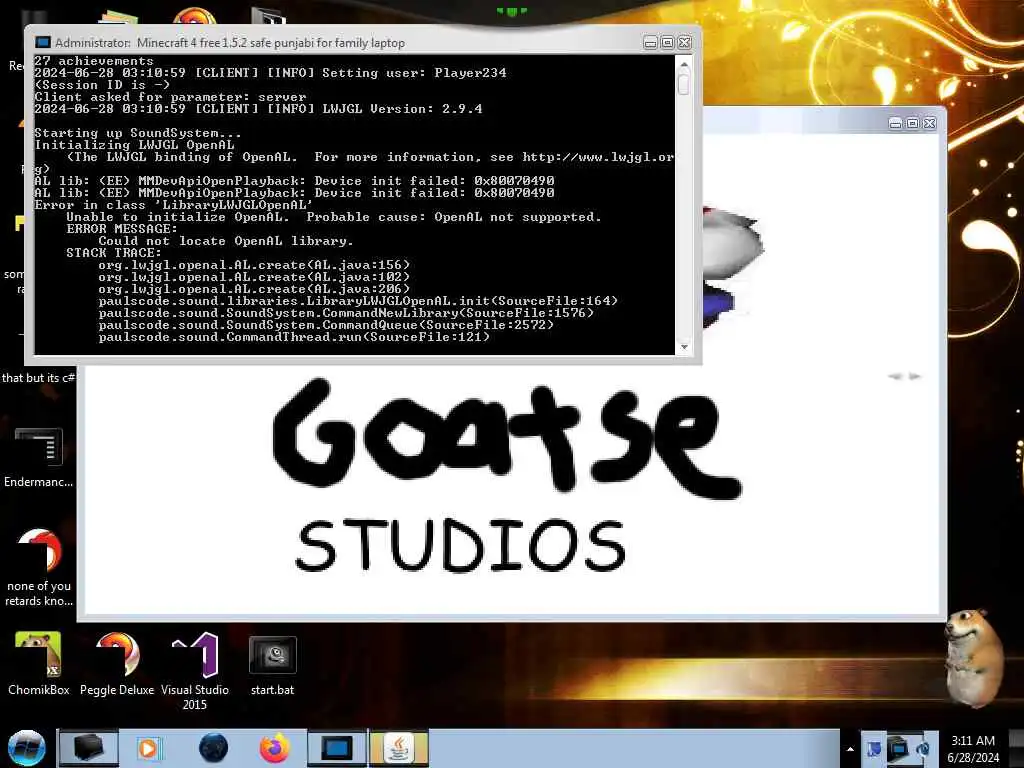1024x768 pixels.
Task: Select the start.bat file icon
Action: (272, 663)
